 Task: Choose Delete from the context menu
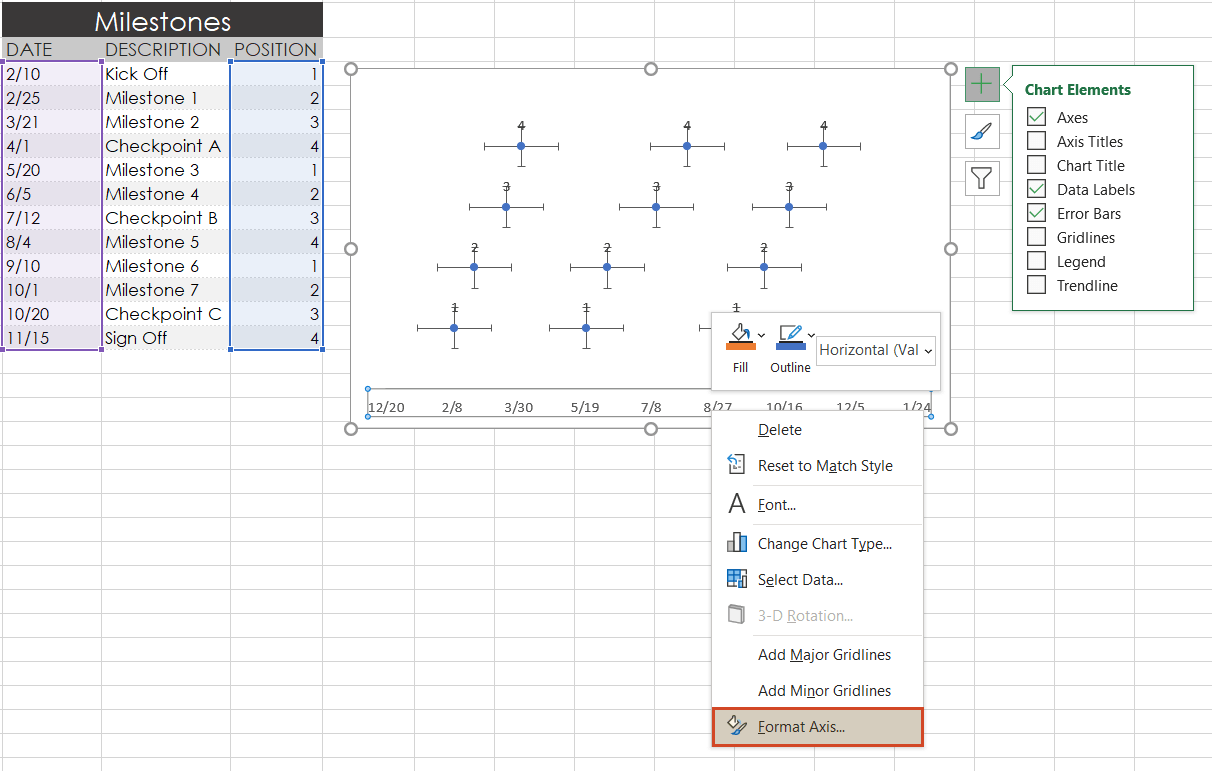point(779,429)
